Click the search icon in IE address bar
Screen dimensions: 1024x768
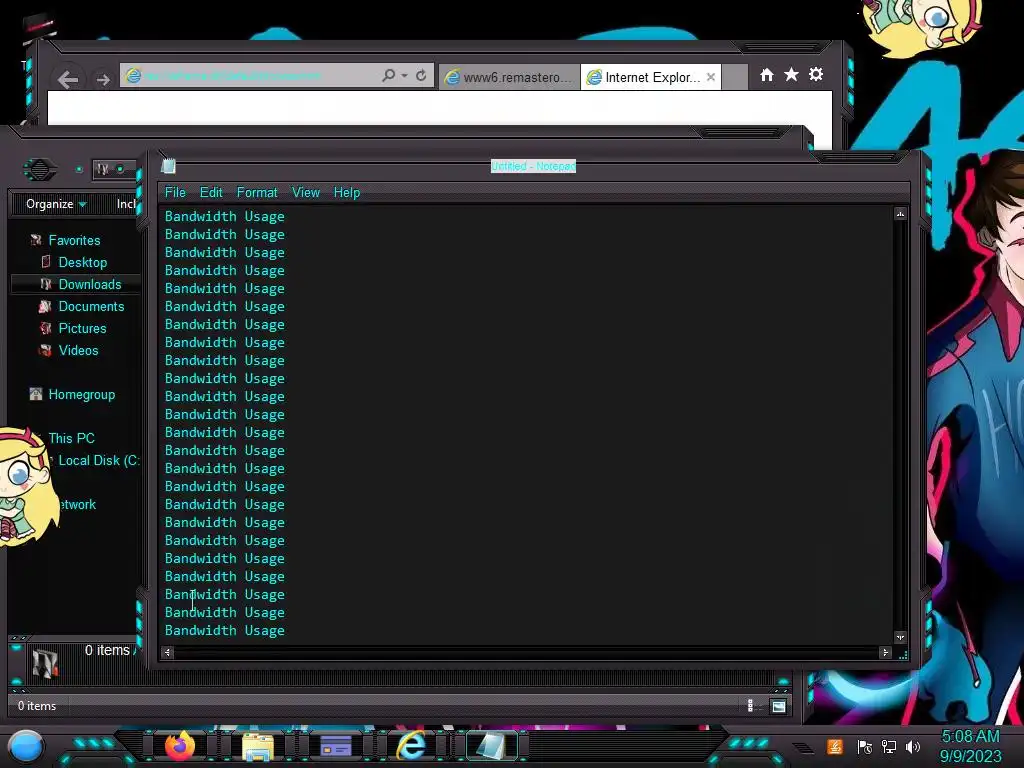pos(389,76)
